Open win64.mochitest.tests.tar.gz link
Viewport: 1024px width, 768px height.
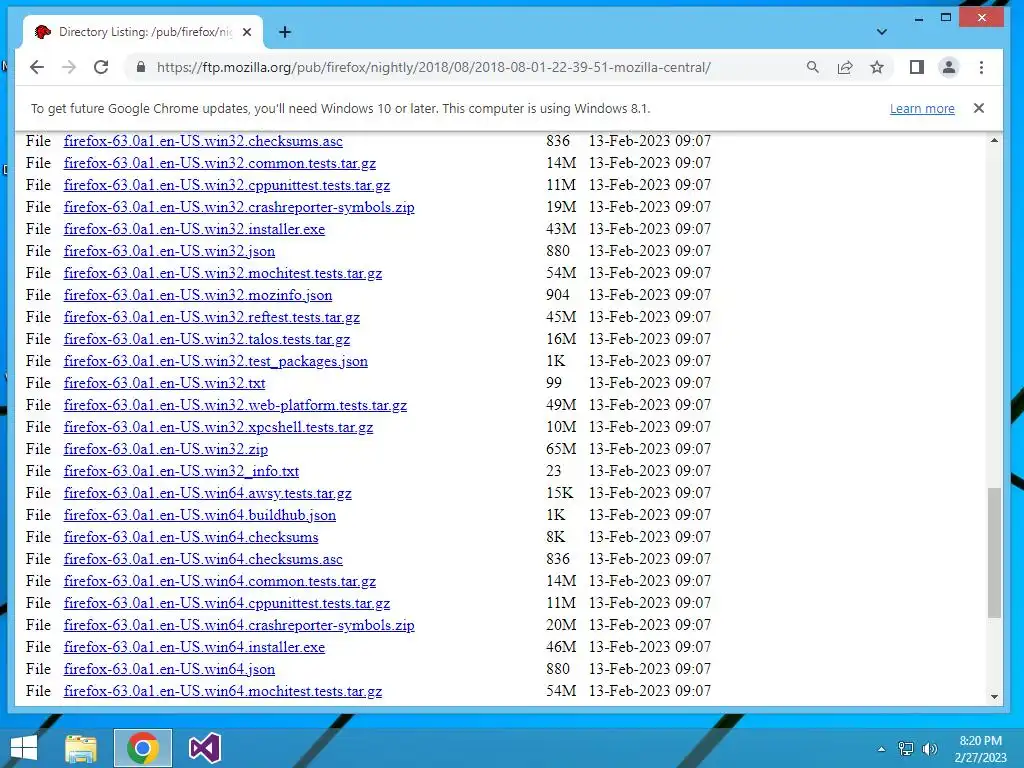point(223,691)
